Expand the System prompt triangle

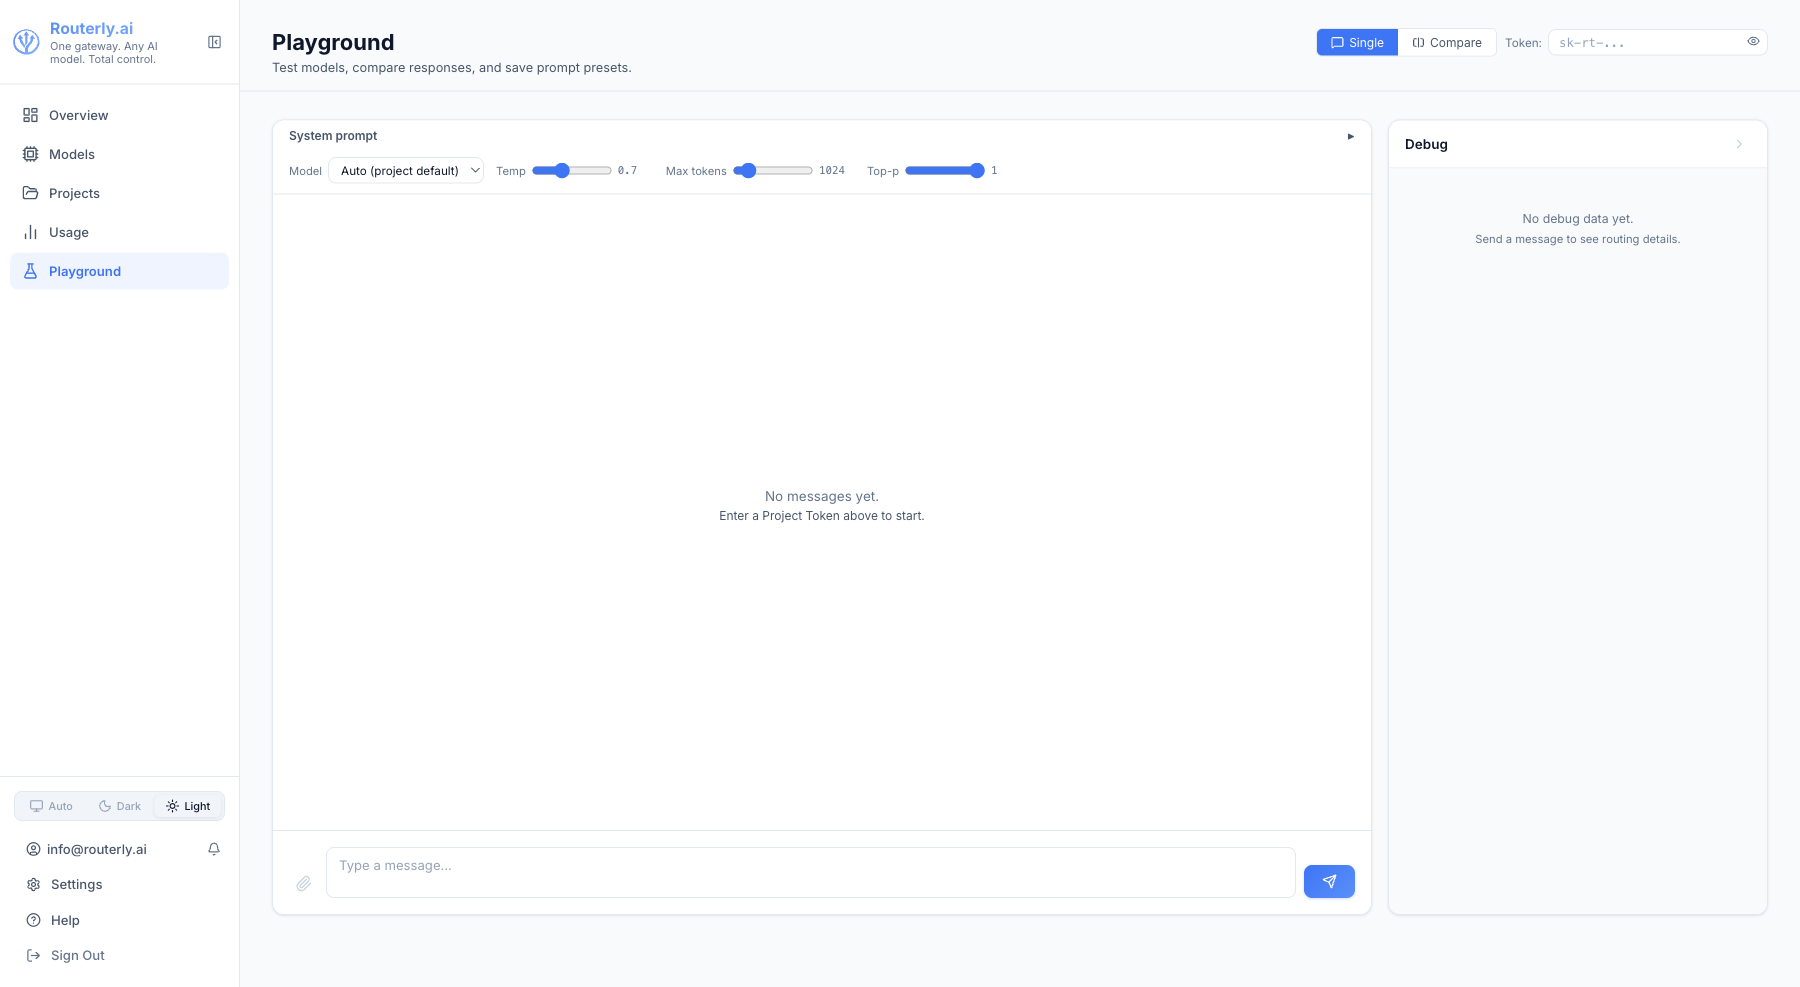point(1351,136)
